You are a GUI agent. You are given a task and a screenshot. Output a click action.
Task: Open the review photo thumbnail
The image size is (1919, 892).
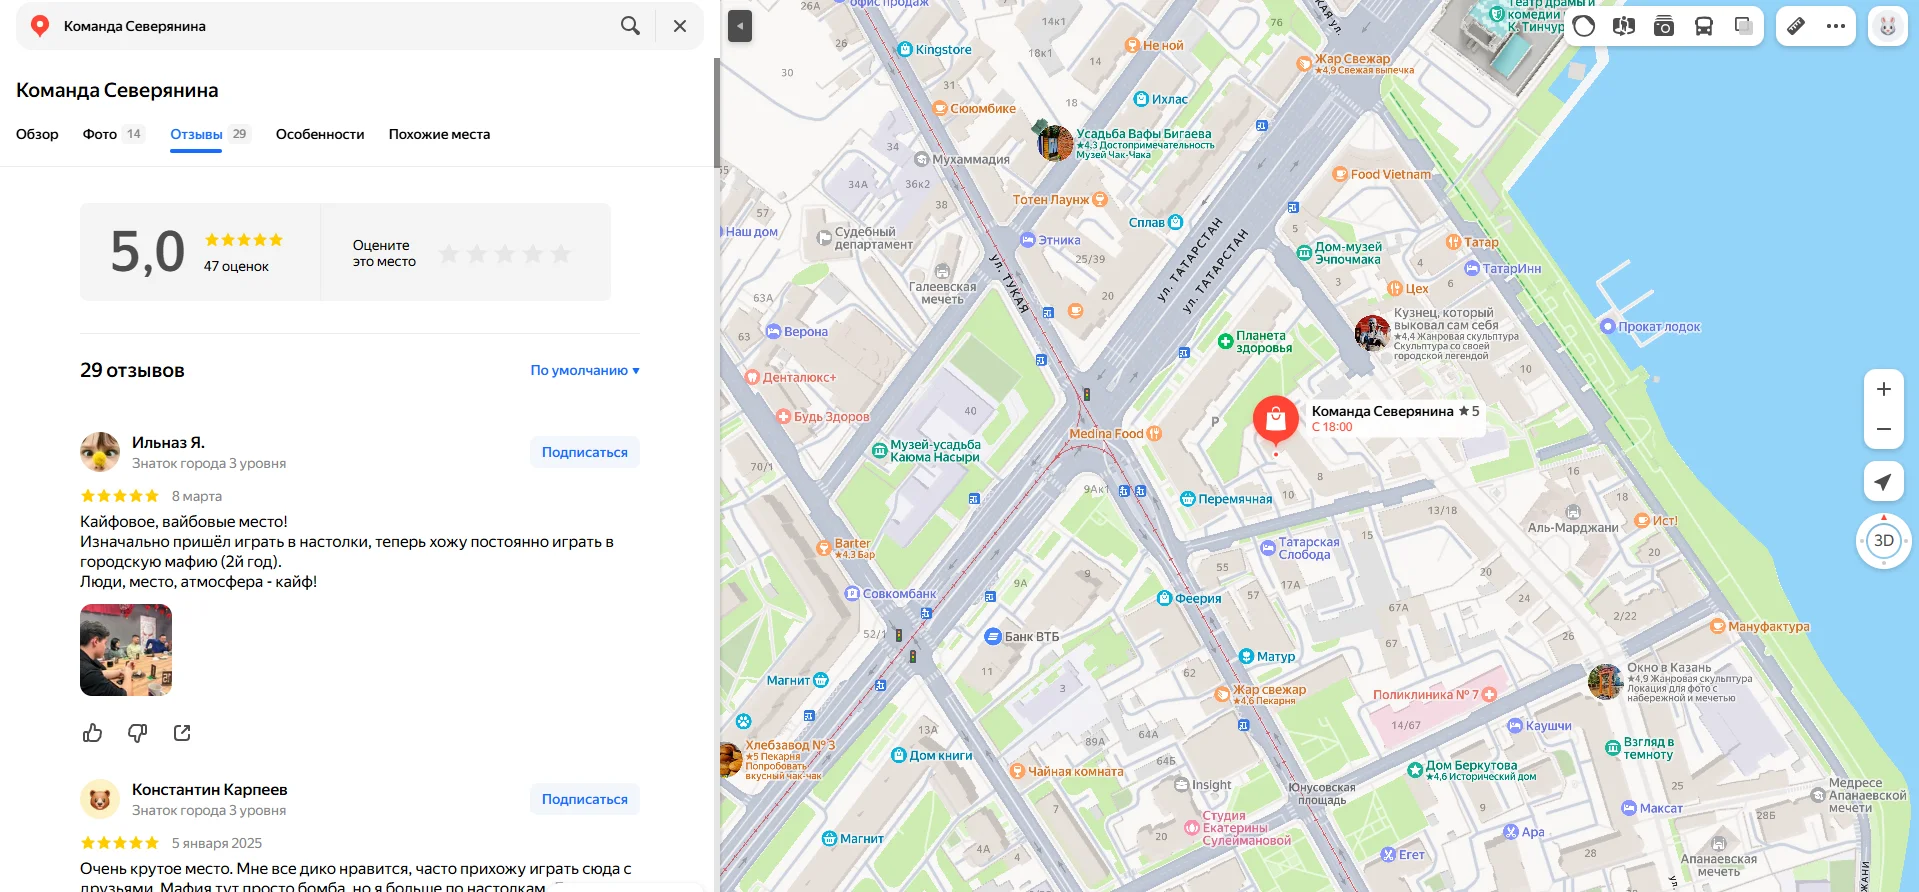[x=126, y=650]
